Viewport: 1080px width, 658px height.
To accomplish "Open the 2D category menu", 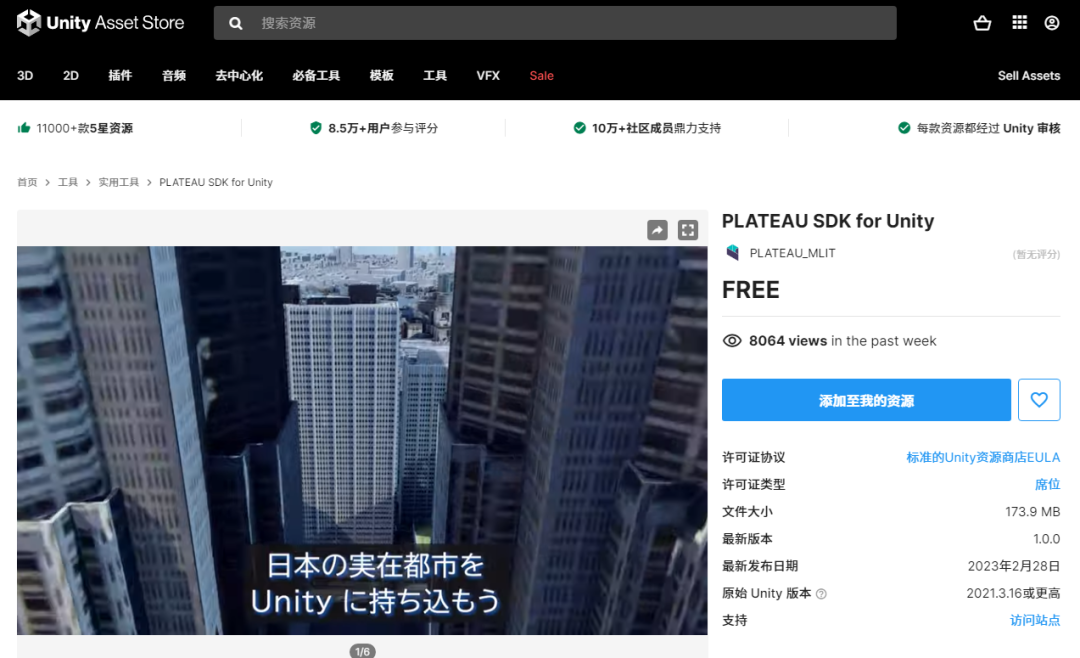I will coord(71,76).
